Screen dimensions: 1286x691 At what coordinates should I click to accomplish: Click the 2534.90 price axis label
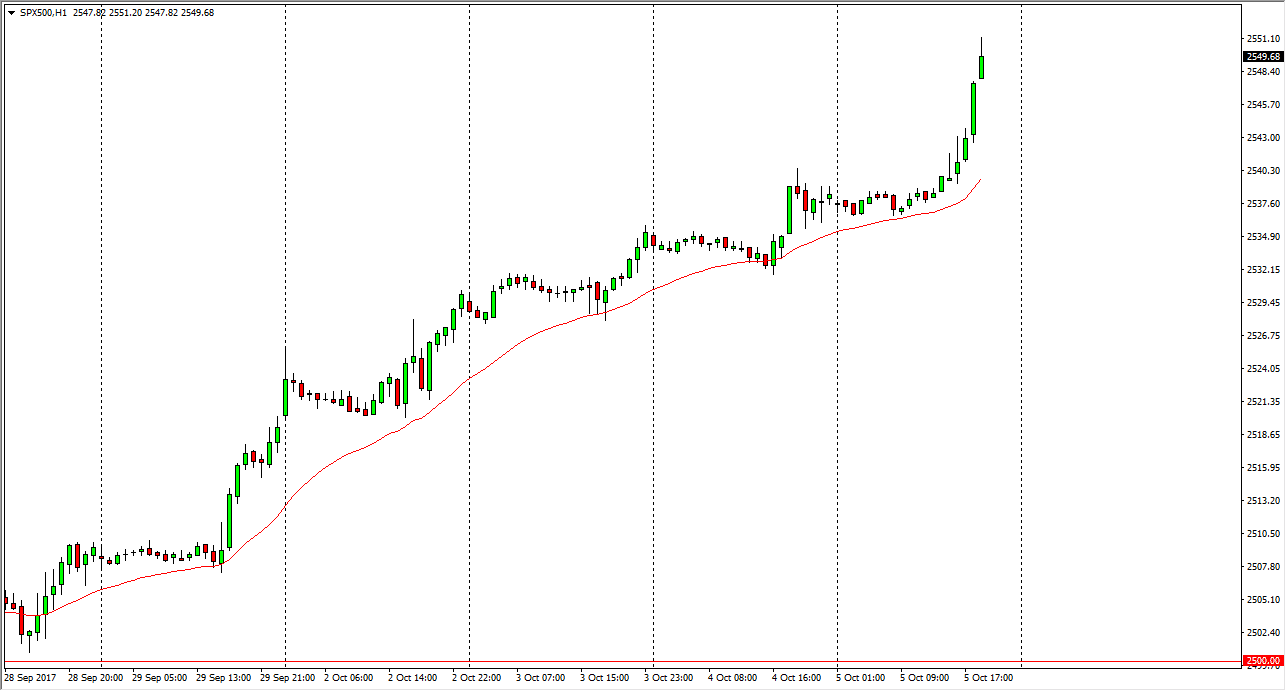1262,237
